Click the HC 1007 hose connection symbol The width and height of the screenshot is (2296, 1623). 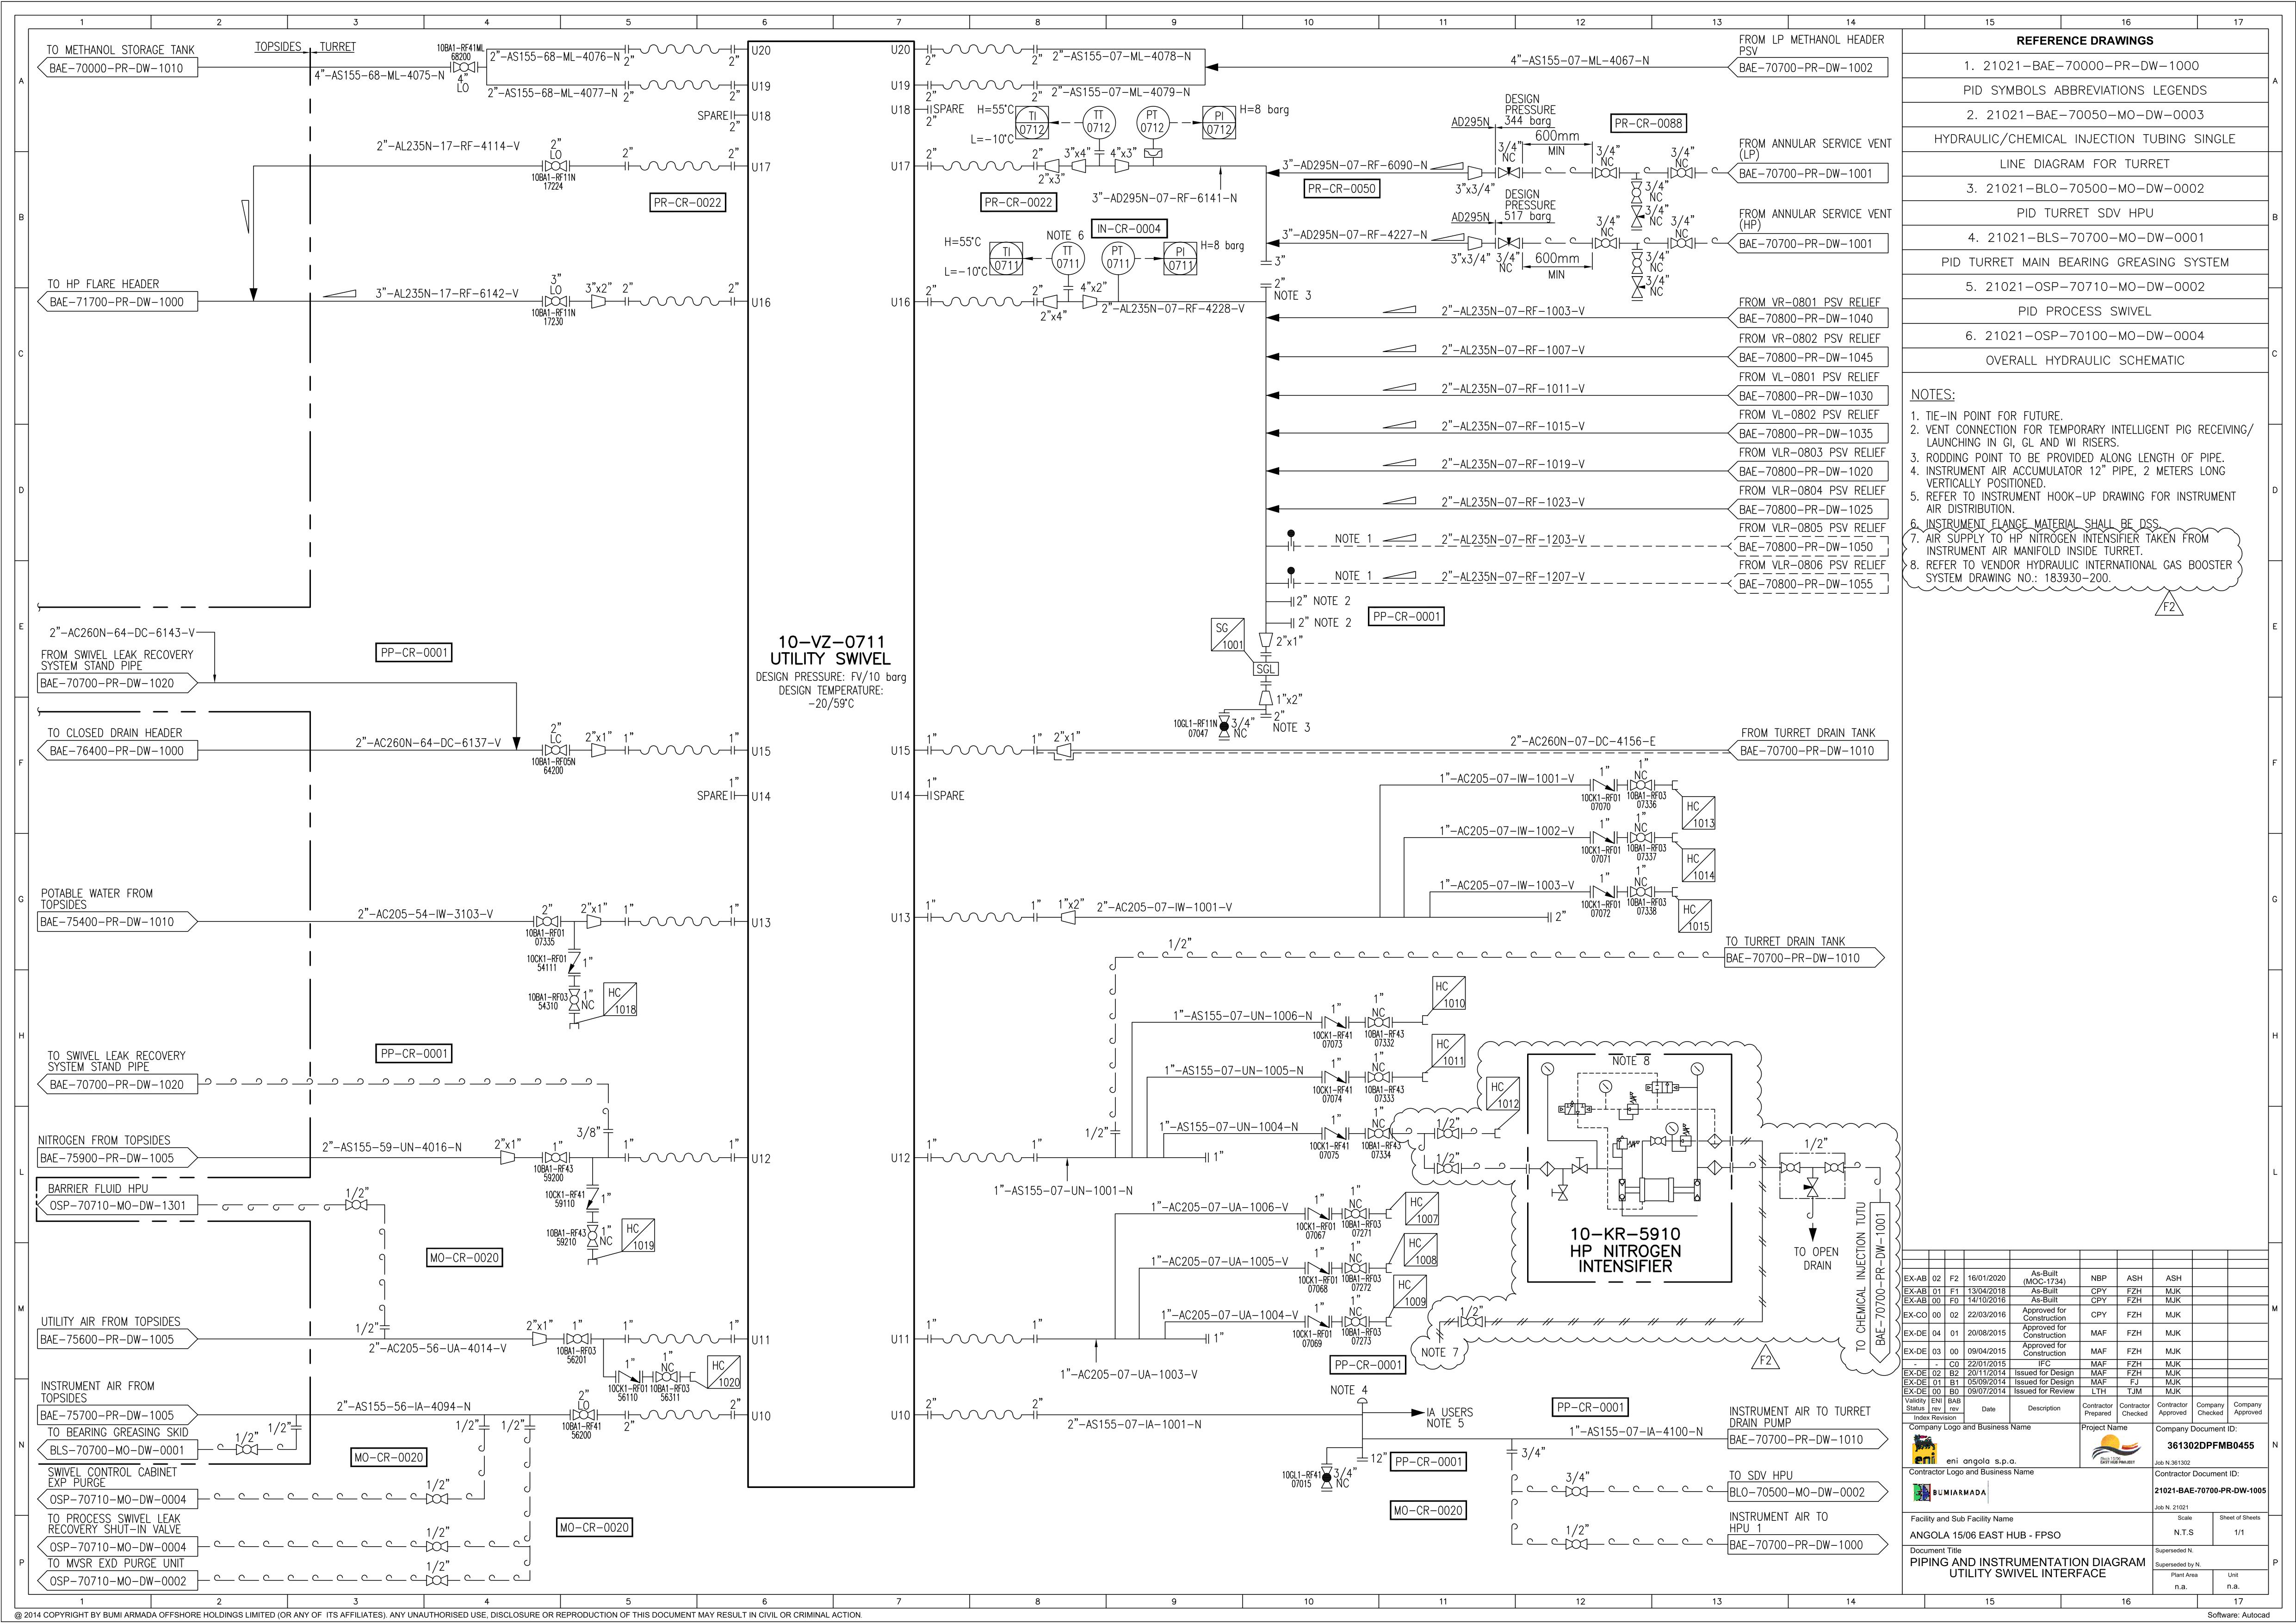coord(1422,1210)
